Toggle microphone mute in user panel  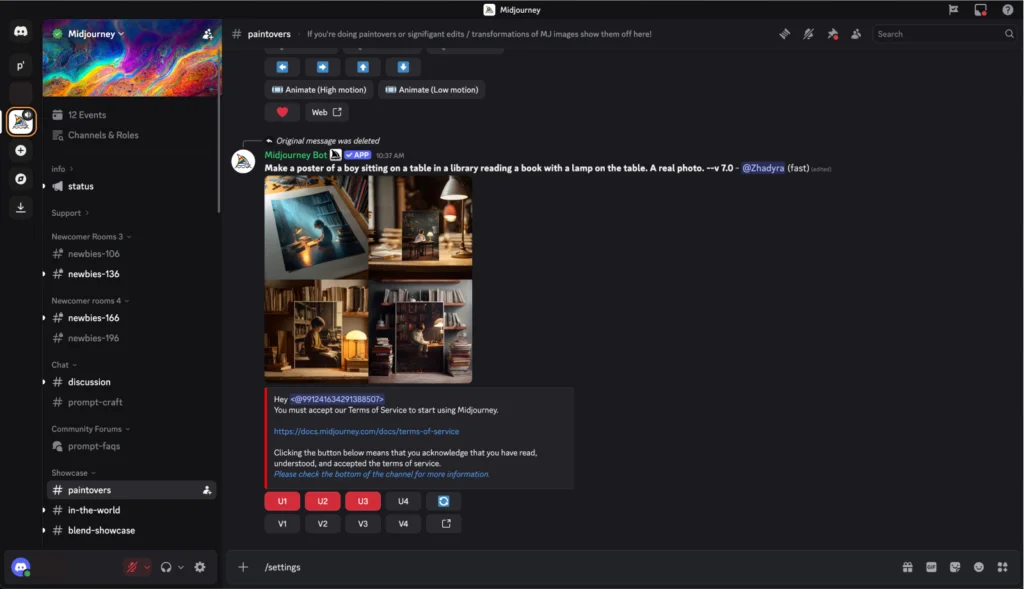(x=131, y=567)
